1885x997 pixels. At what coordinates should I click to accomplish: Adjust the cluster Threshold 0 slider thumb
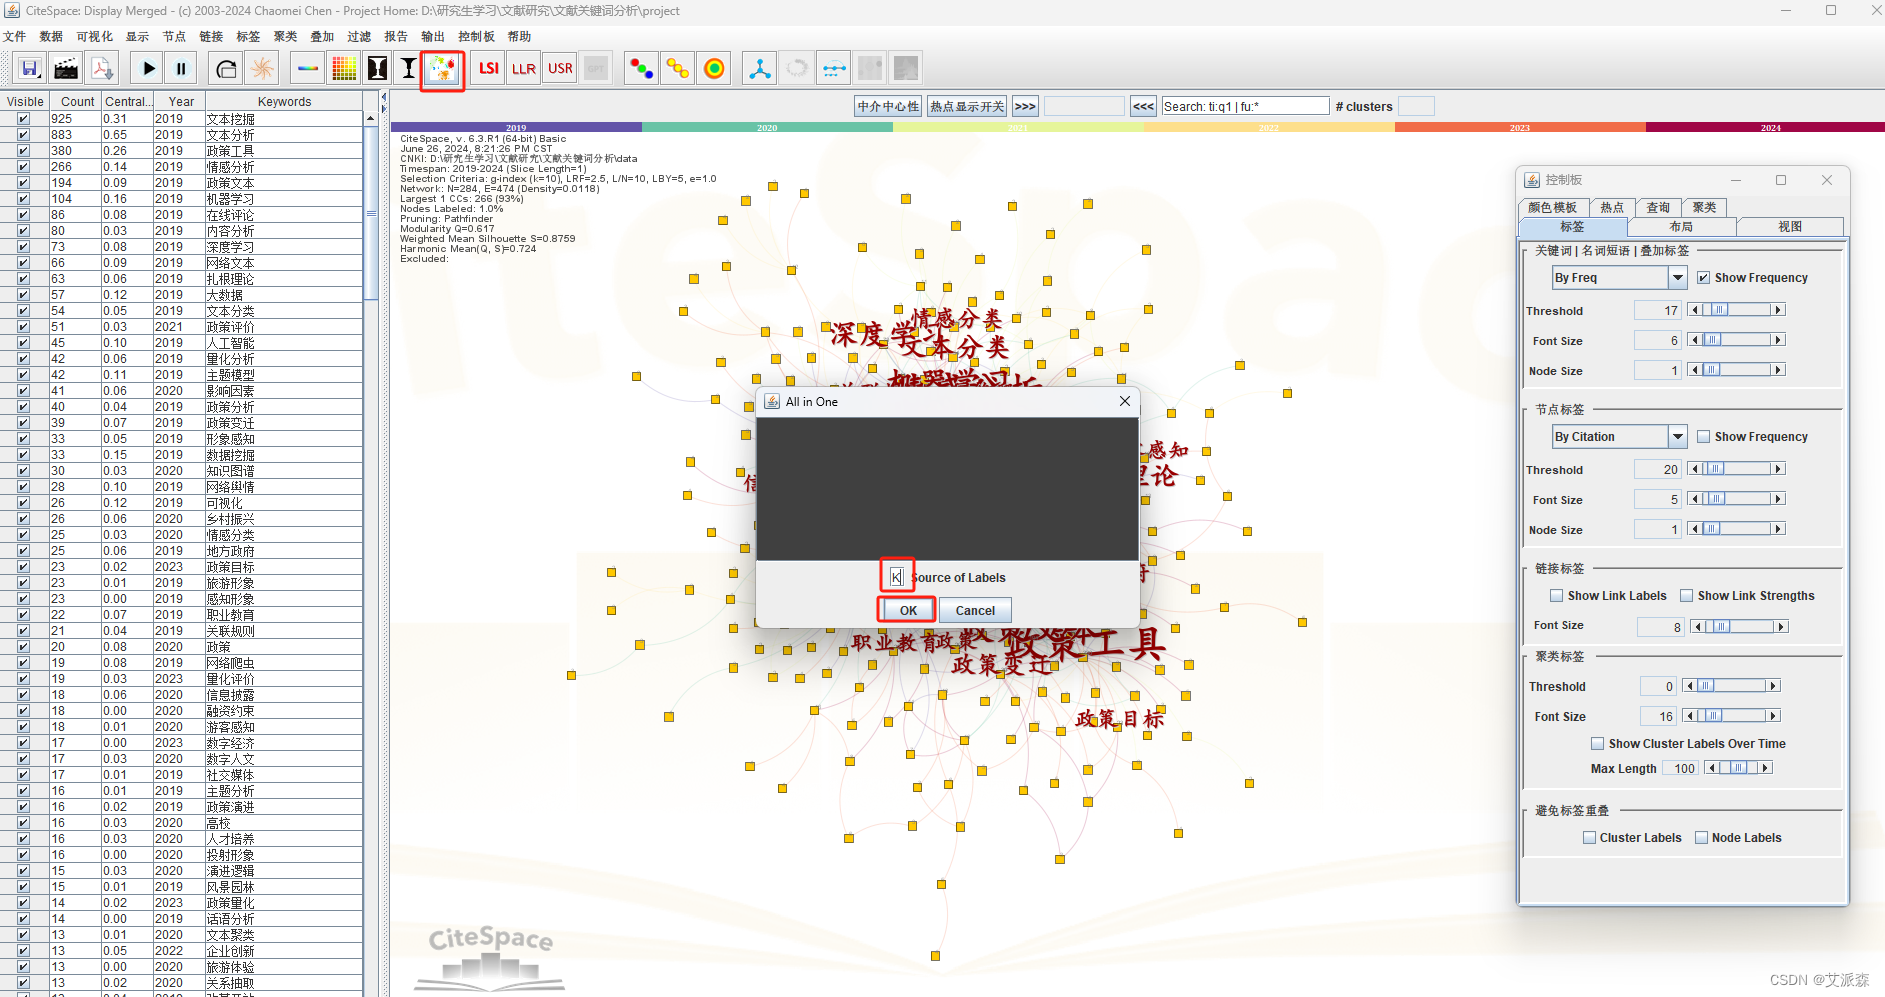click(x=1706, y=686)
